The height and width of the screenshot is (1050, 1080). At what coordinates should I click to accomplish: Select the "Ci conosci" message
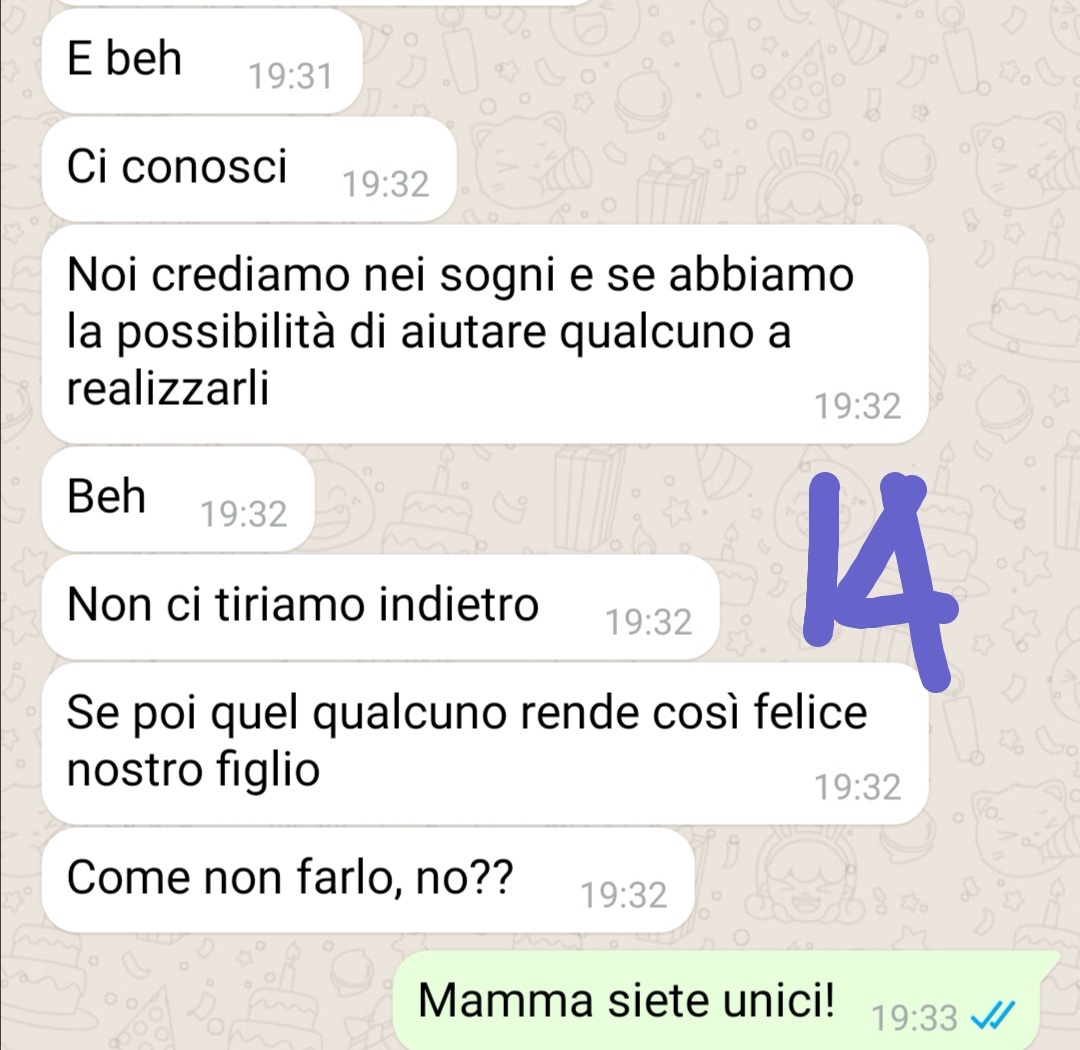click(249, 169)
